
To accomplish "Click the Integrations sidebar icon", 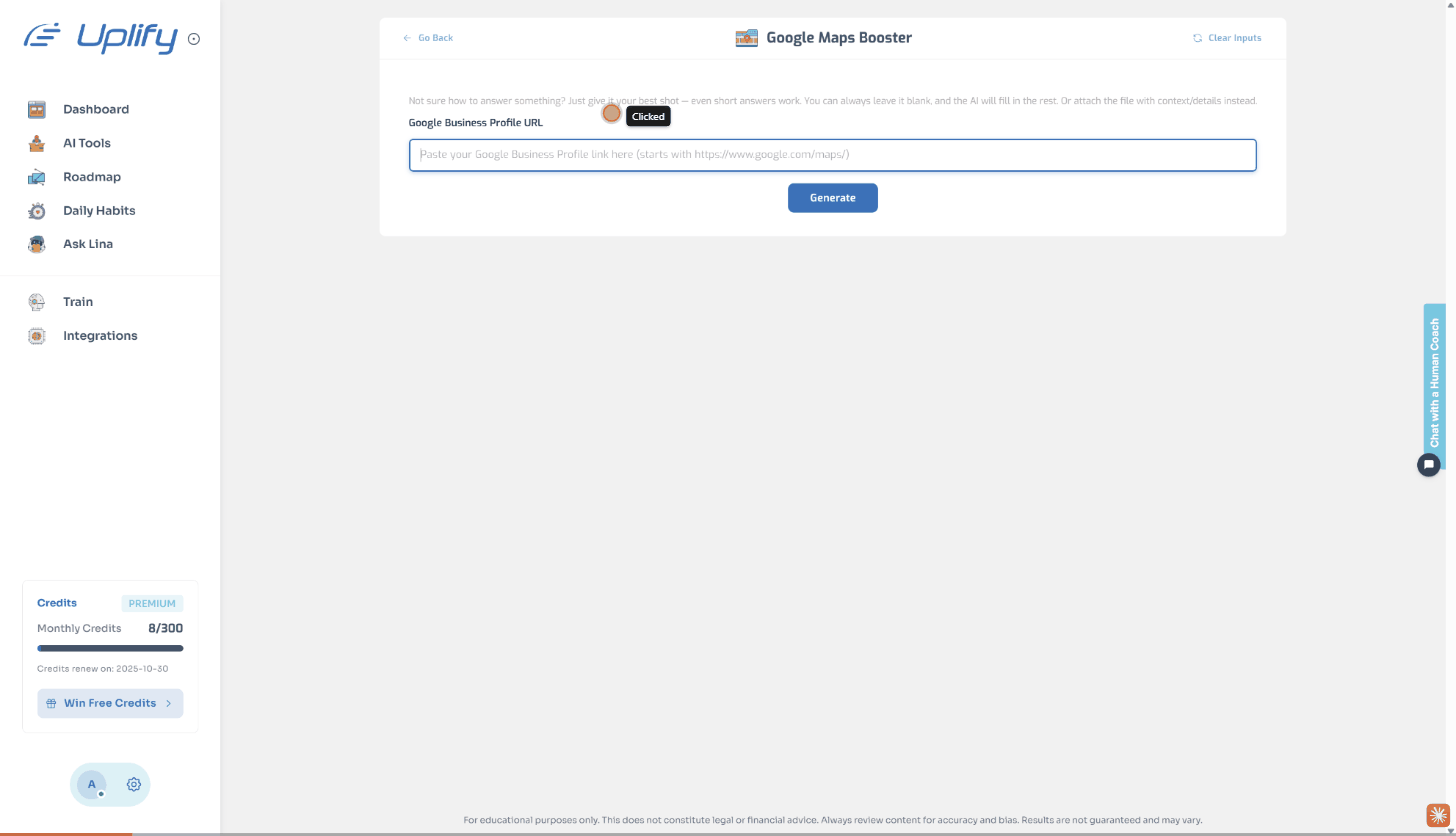I will pyautogui.click(x=37, y=336).
